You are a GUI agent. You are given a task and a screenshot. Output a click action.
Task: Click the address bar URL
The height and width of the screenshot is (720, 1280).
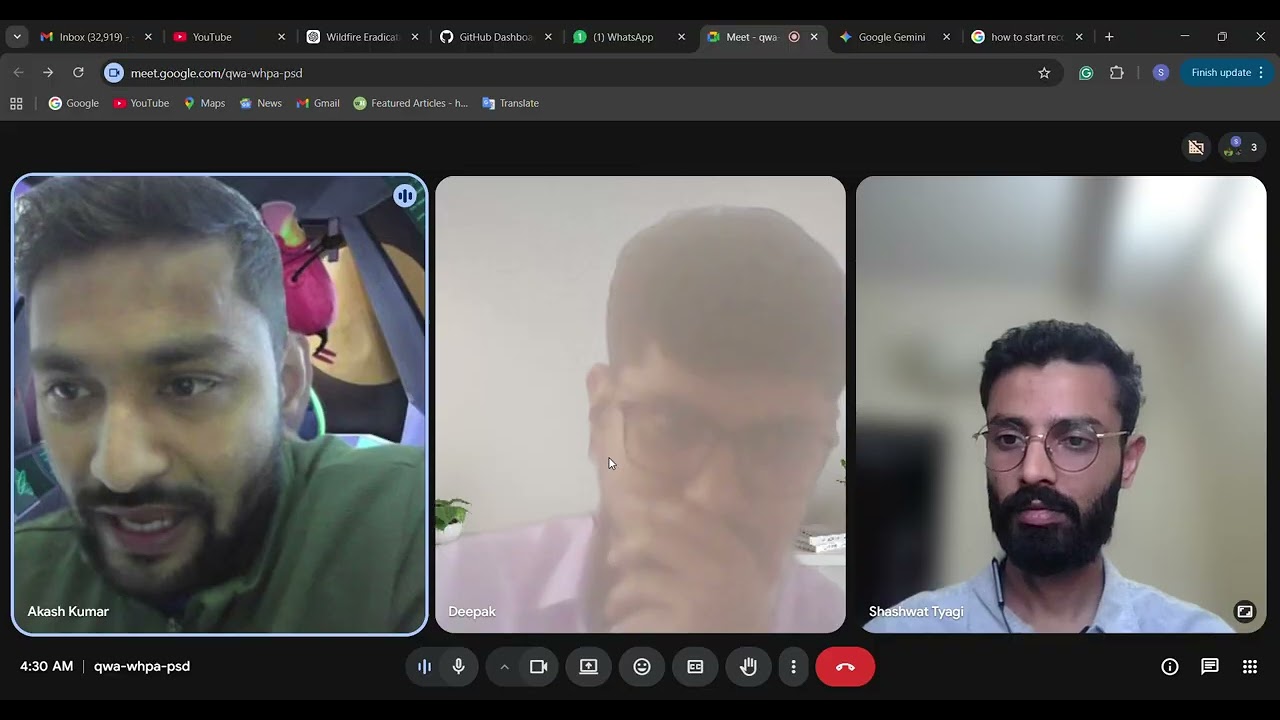click(216, 73)
